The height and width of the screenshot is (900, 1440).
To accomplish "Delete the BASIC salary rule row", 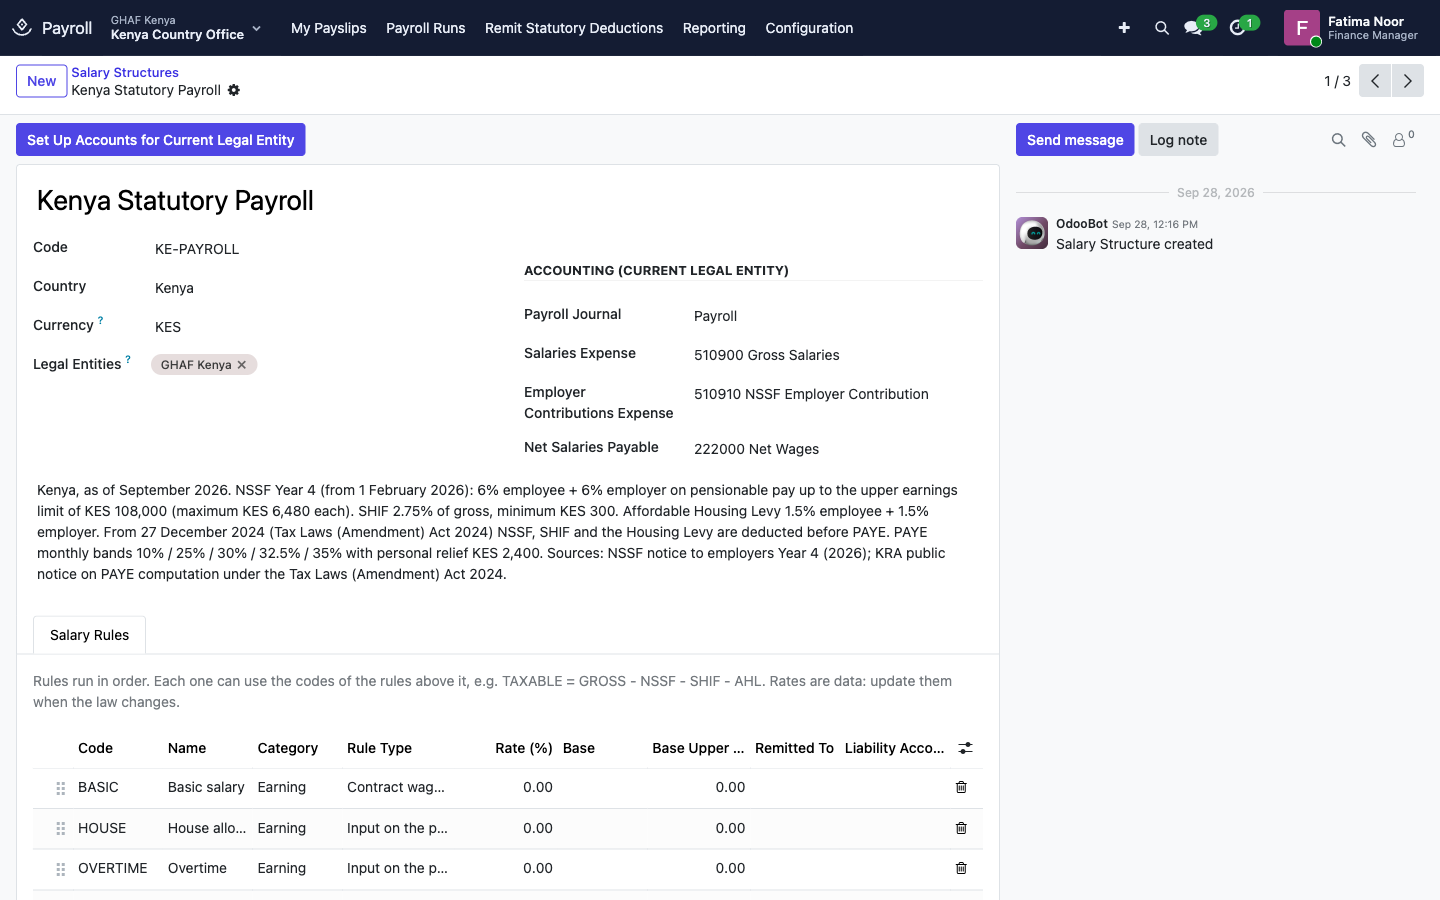I will (x=961, y=787).
